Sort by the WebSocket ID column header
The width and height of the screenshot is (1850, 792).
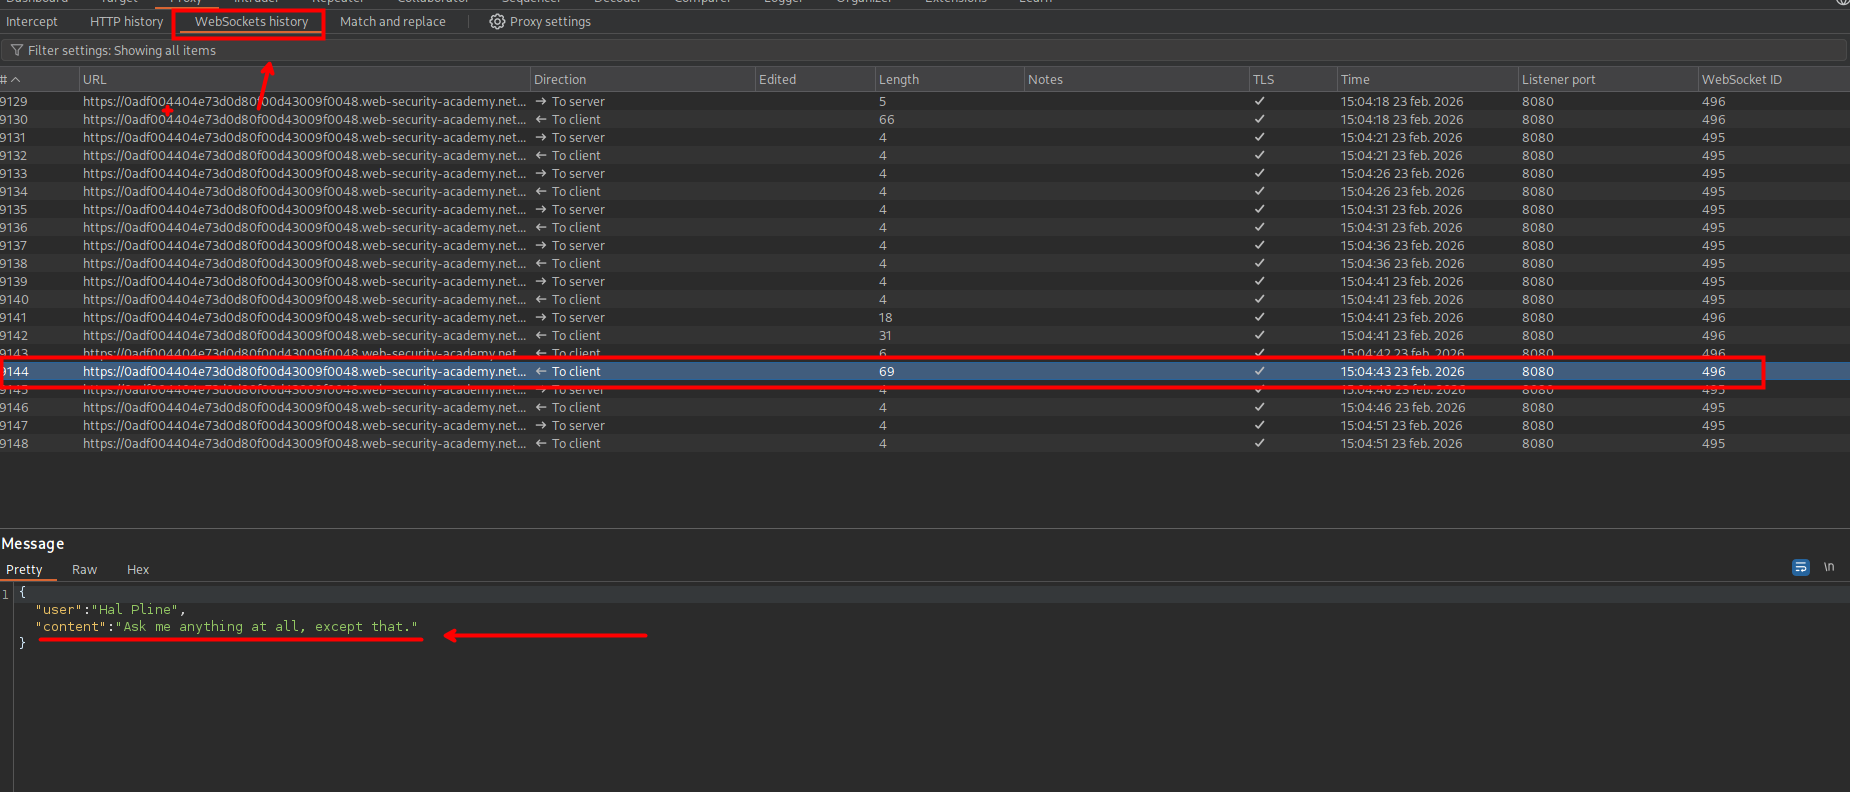(1741, 80)
